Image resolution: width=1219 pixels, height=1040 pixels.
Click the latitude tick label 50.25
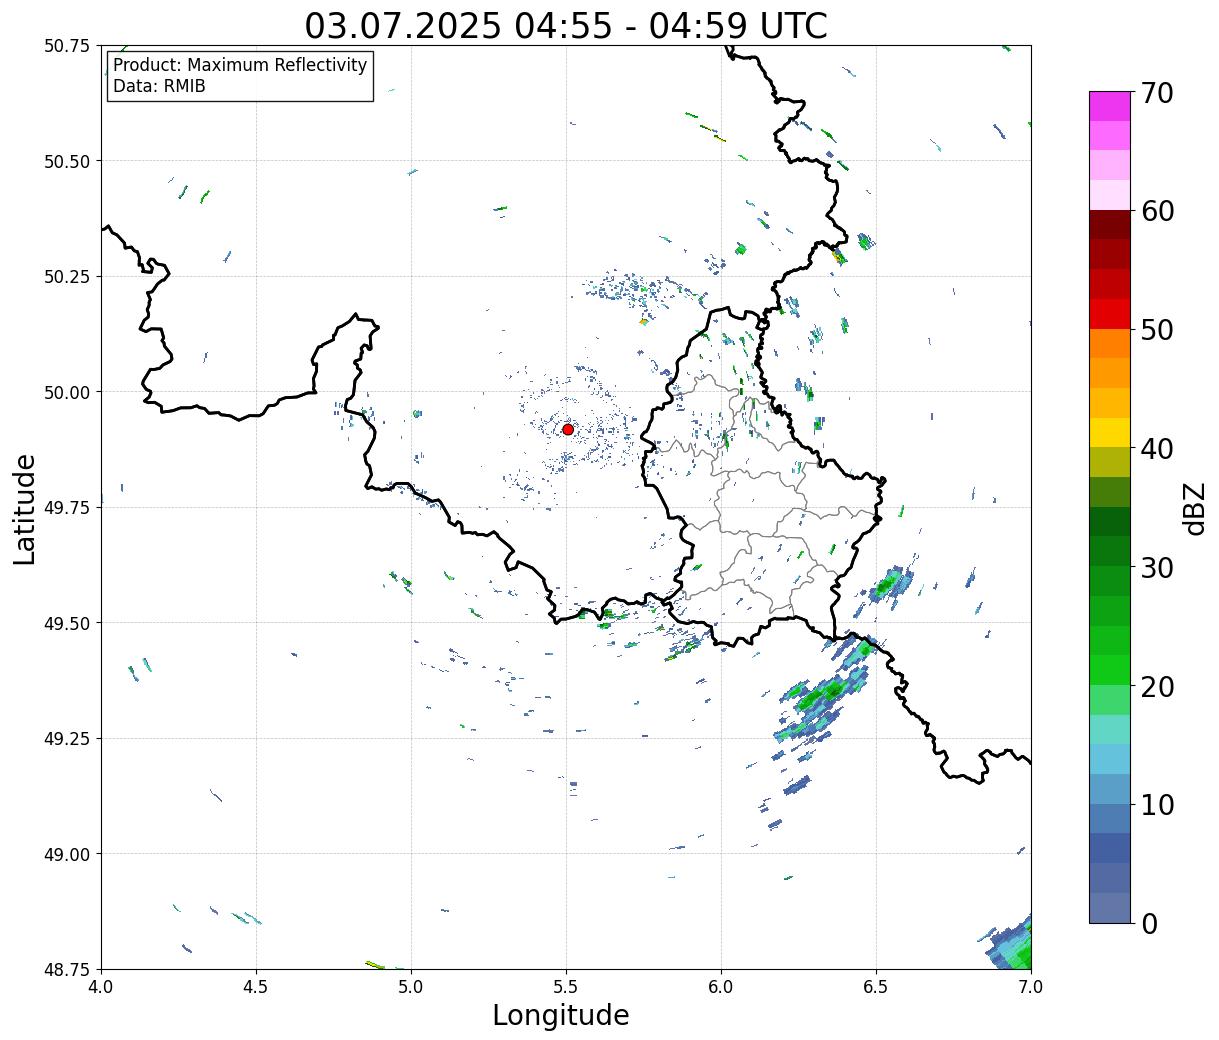(x=67, y=277)
